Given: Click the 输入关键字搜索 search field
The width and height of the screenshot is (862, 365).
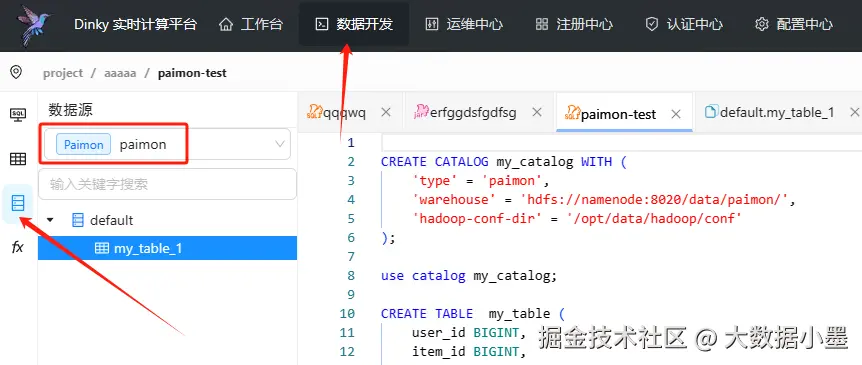Looking at the screenshot, I should pos(167,184).
